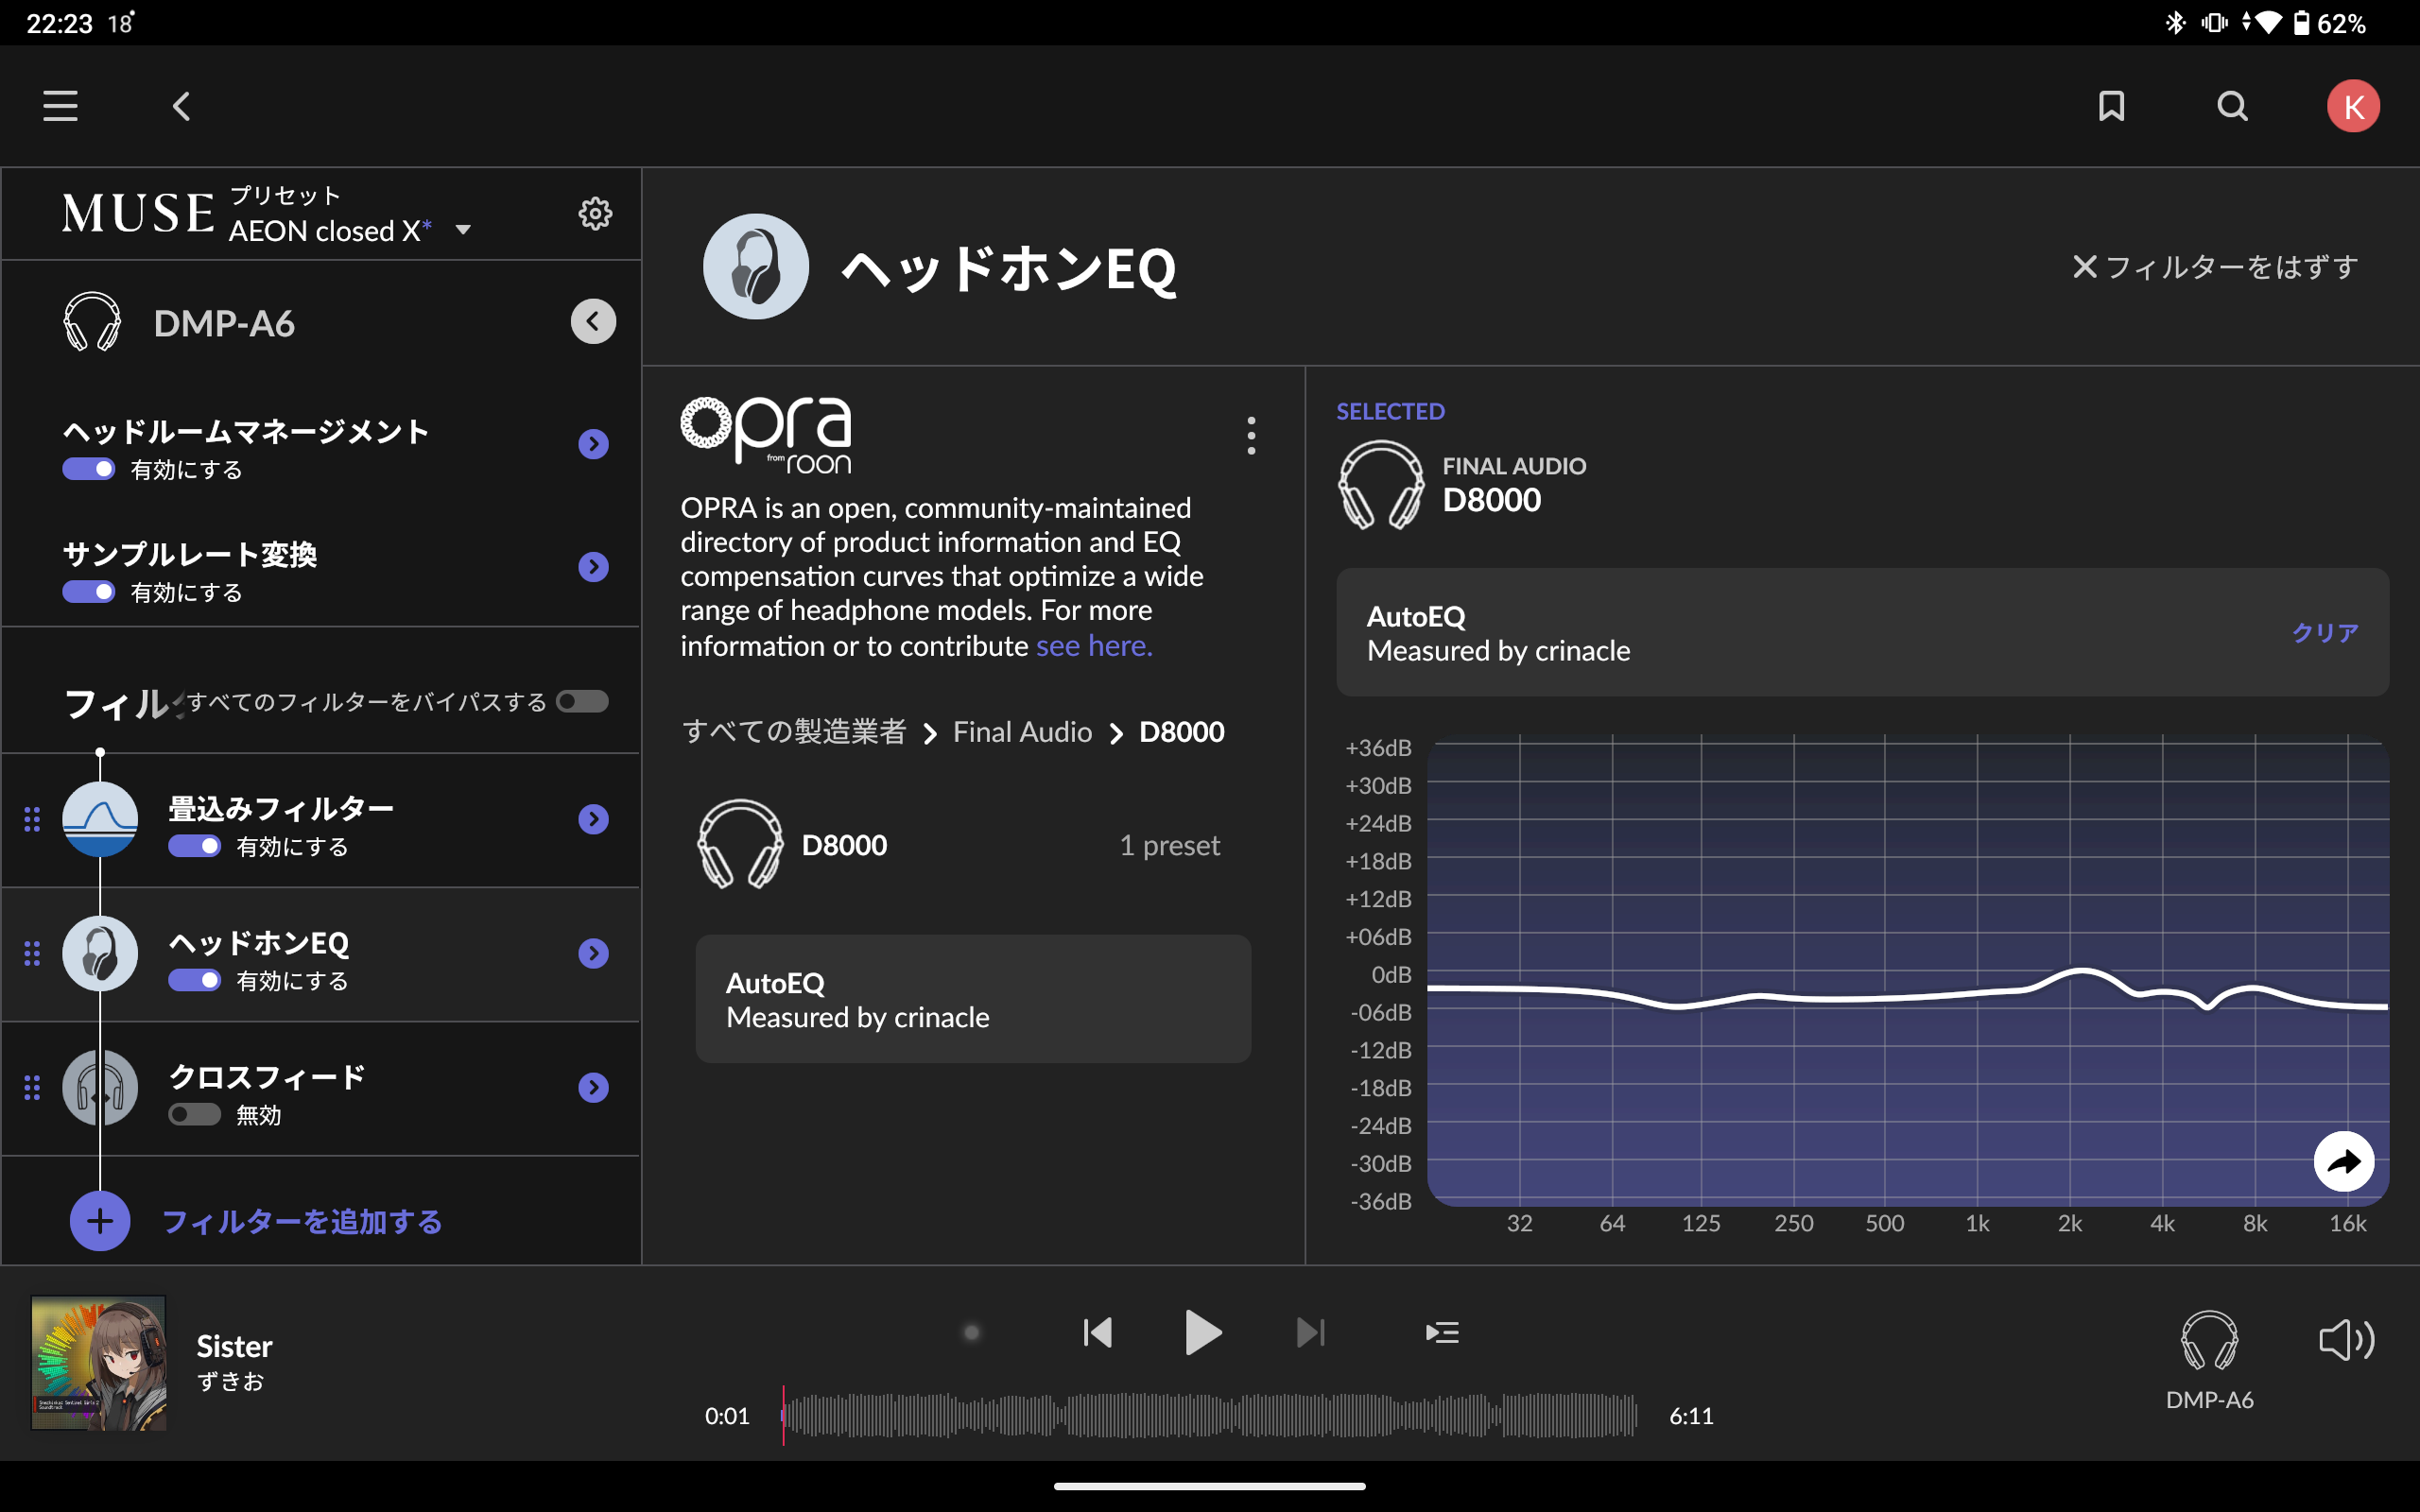Collapse the panel with the DMP-A6 round arrow
This screenshot has width=2420, height=1512.
point(593,321)
